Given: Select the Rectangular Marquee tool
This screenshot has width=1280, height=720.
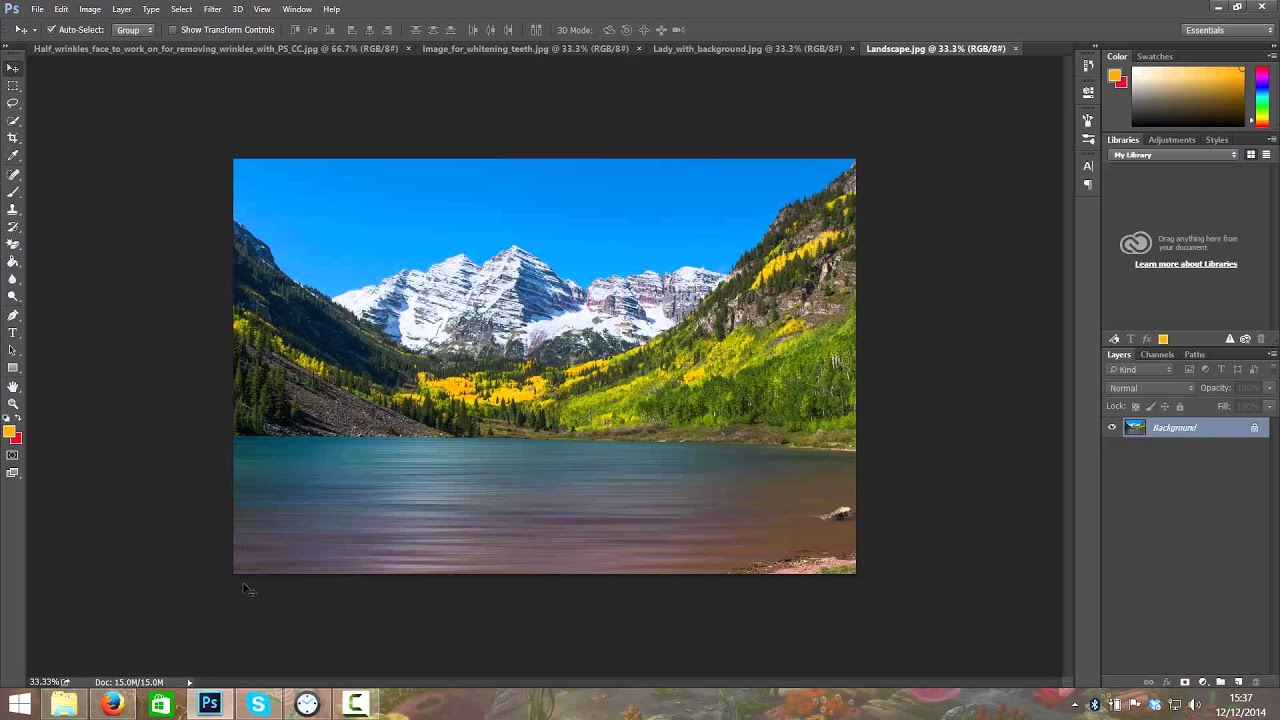Looking at the screenshot, I should [x=13, y=86].
